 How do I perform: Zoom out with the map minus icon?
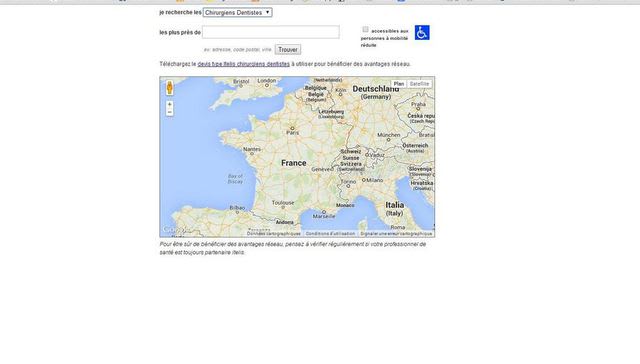click(x=169, y=112)
